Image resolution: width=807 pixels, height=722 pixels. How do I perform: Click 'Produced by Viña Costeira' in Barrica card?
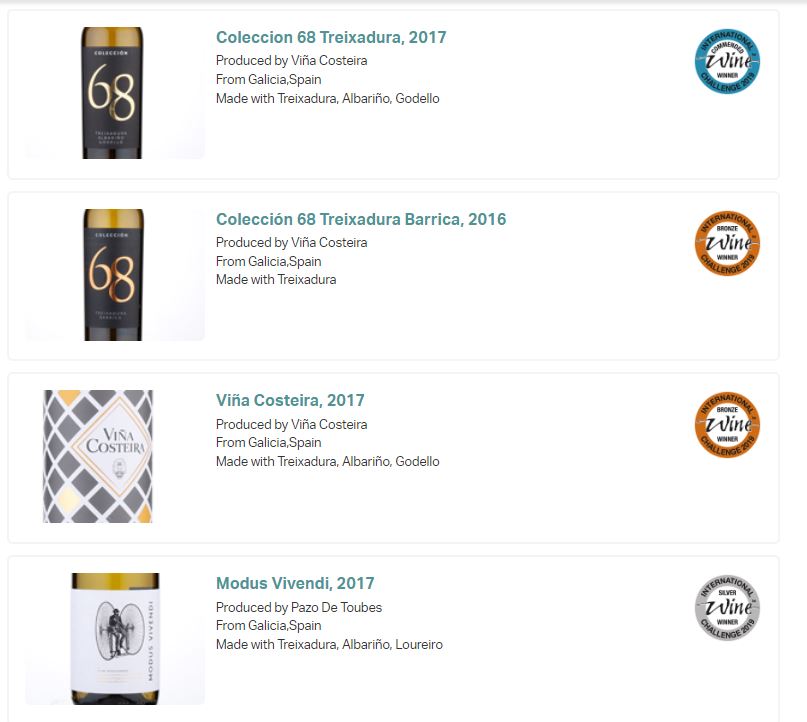pyautogui.click(x=291, y=243)
